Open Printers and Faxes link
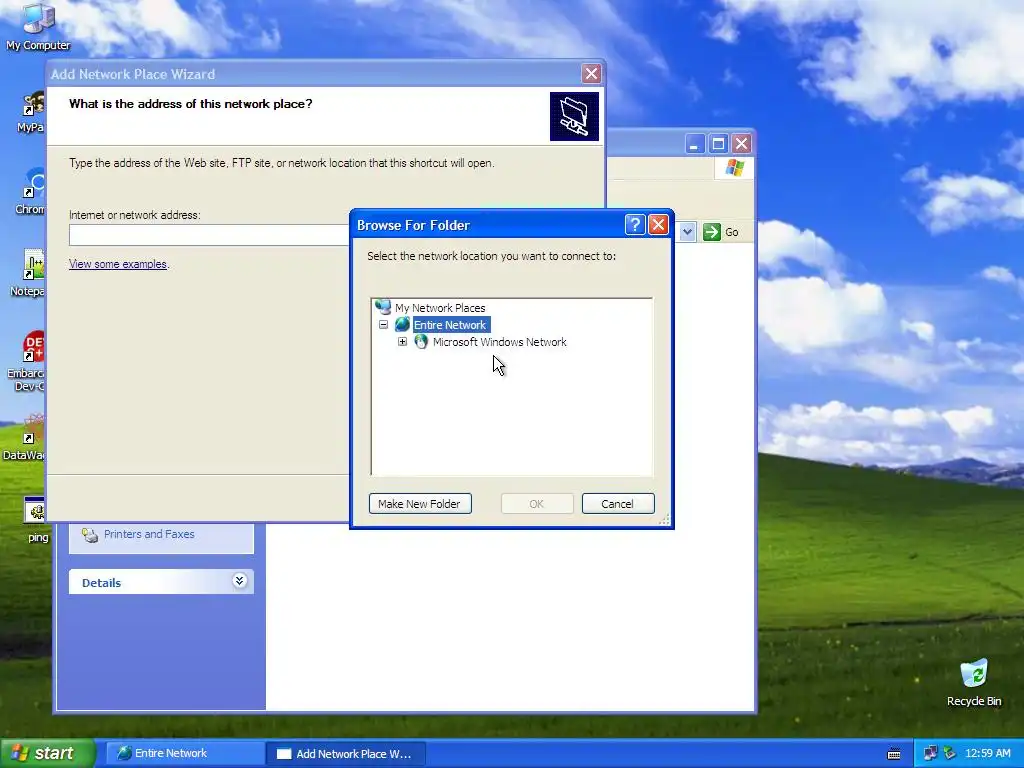Viewport: 1024px width, 768px height. [x=149, y=534]
